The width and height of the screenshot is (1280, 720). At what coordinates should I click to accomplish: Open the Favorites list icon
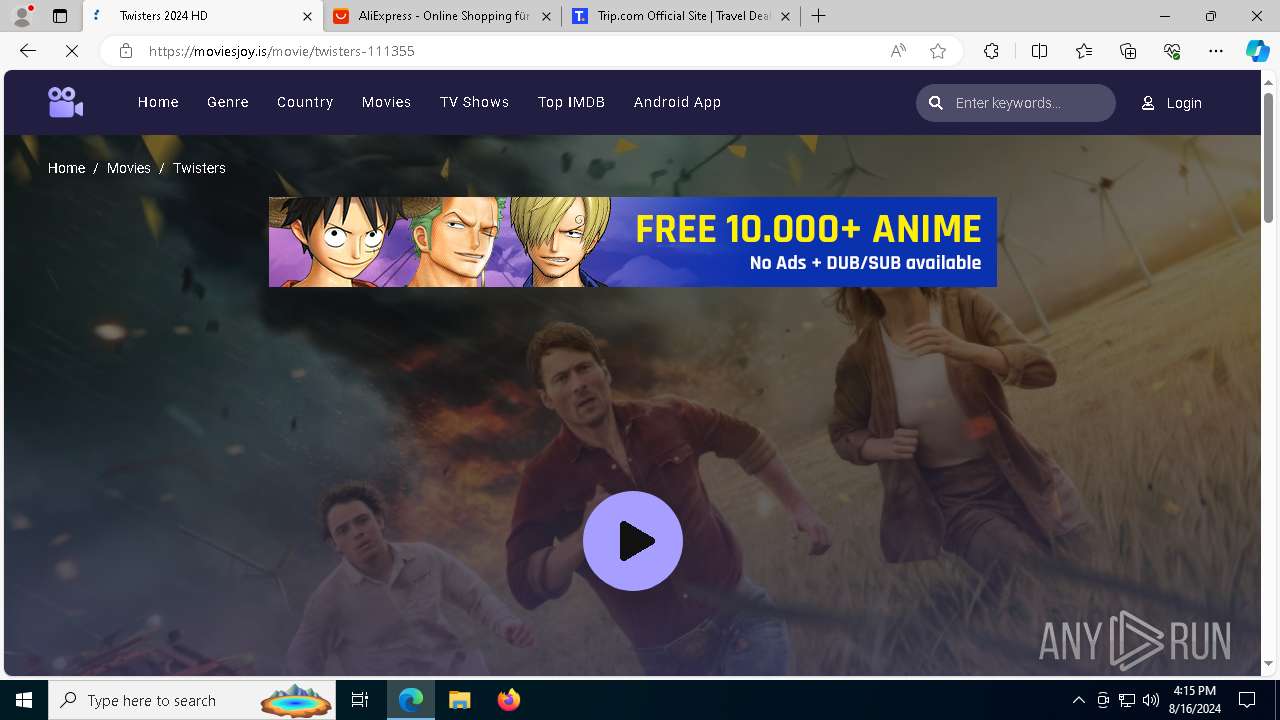point(1084,51)
